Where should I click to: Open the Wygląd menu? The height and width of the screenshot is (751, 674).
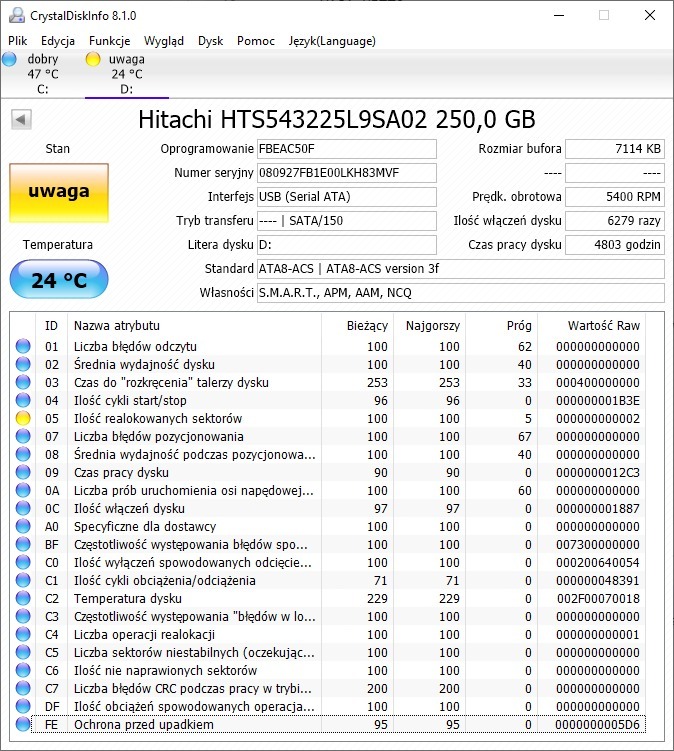[x=164, y=41]
